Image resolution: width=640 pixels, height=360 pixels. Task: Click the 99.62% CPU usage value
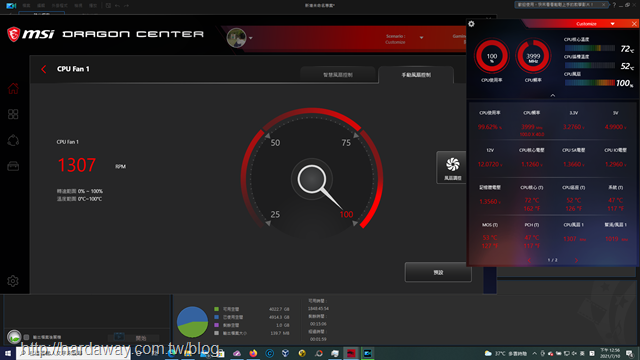tap(489, 127)
